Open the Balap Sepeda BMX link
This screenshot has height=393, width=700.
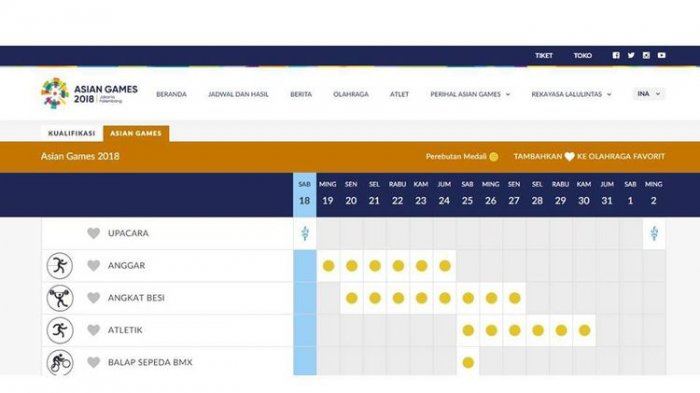click(150, 362)
